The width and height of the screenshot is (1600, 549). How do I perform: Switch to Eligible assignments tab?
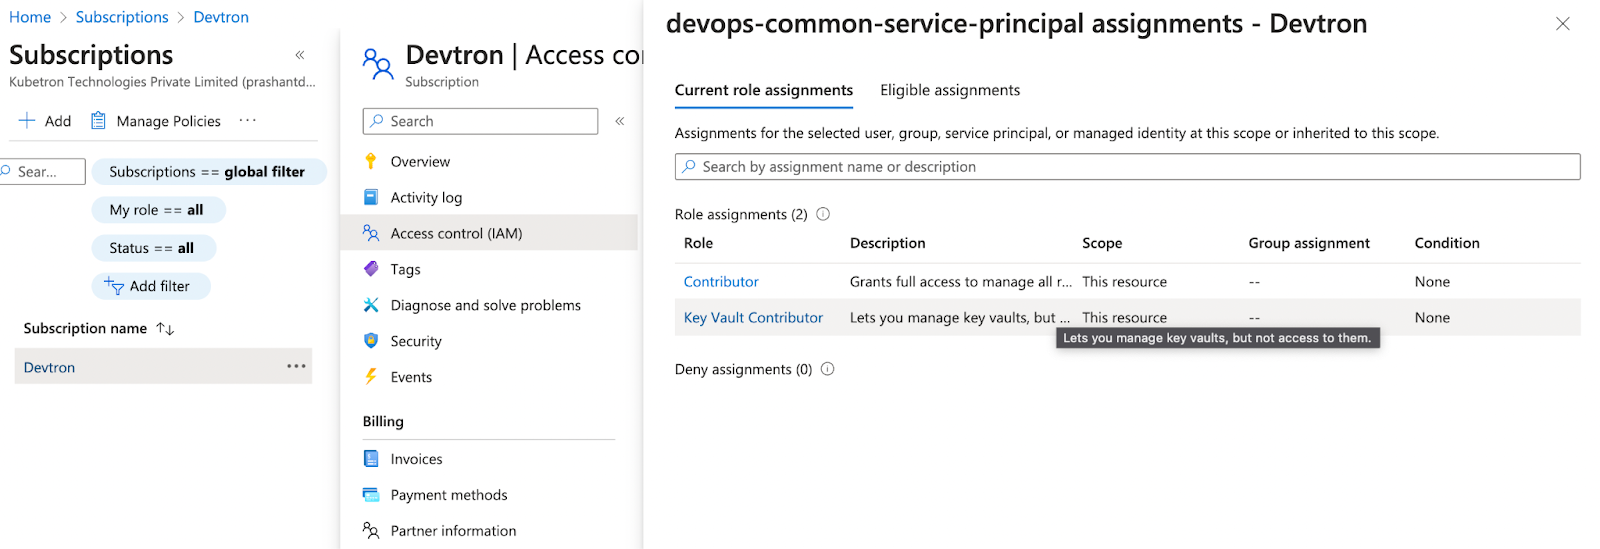tap(950, 91)
